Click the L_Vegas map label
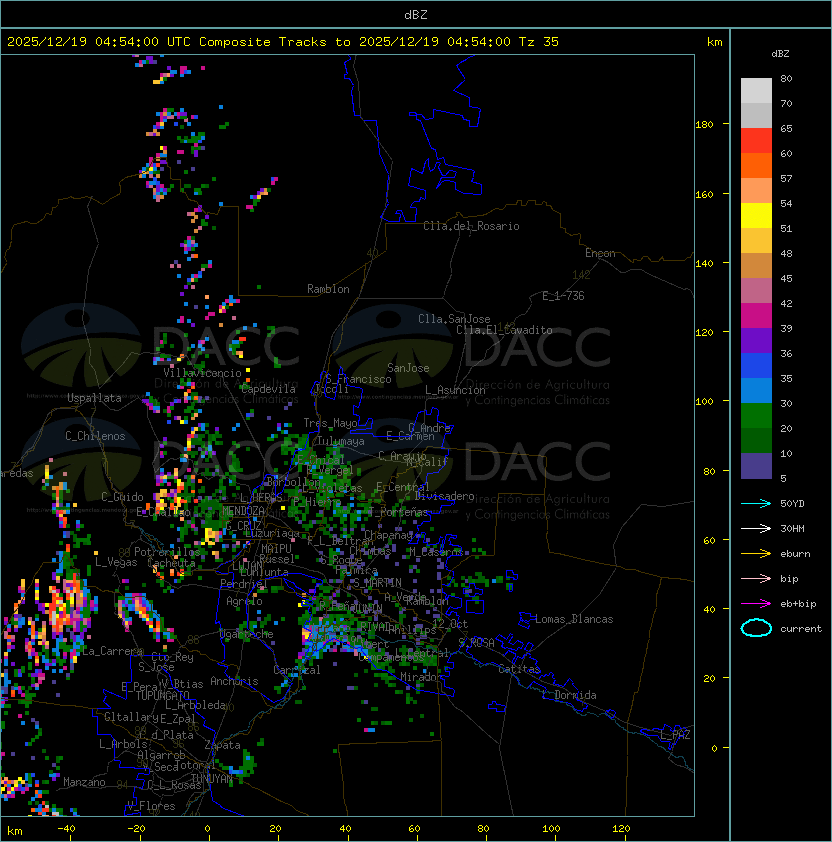 click(x=116, y=562)
